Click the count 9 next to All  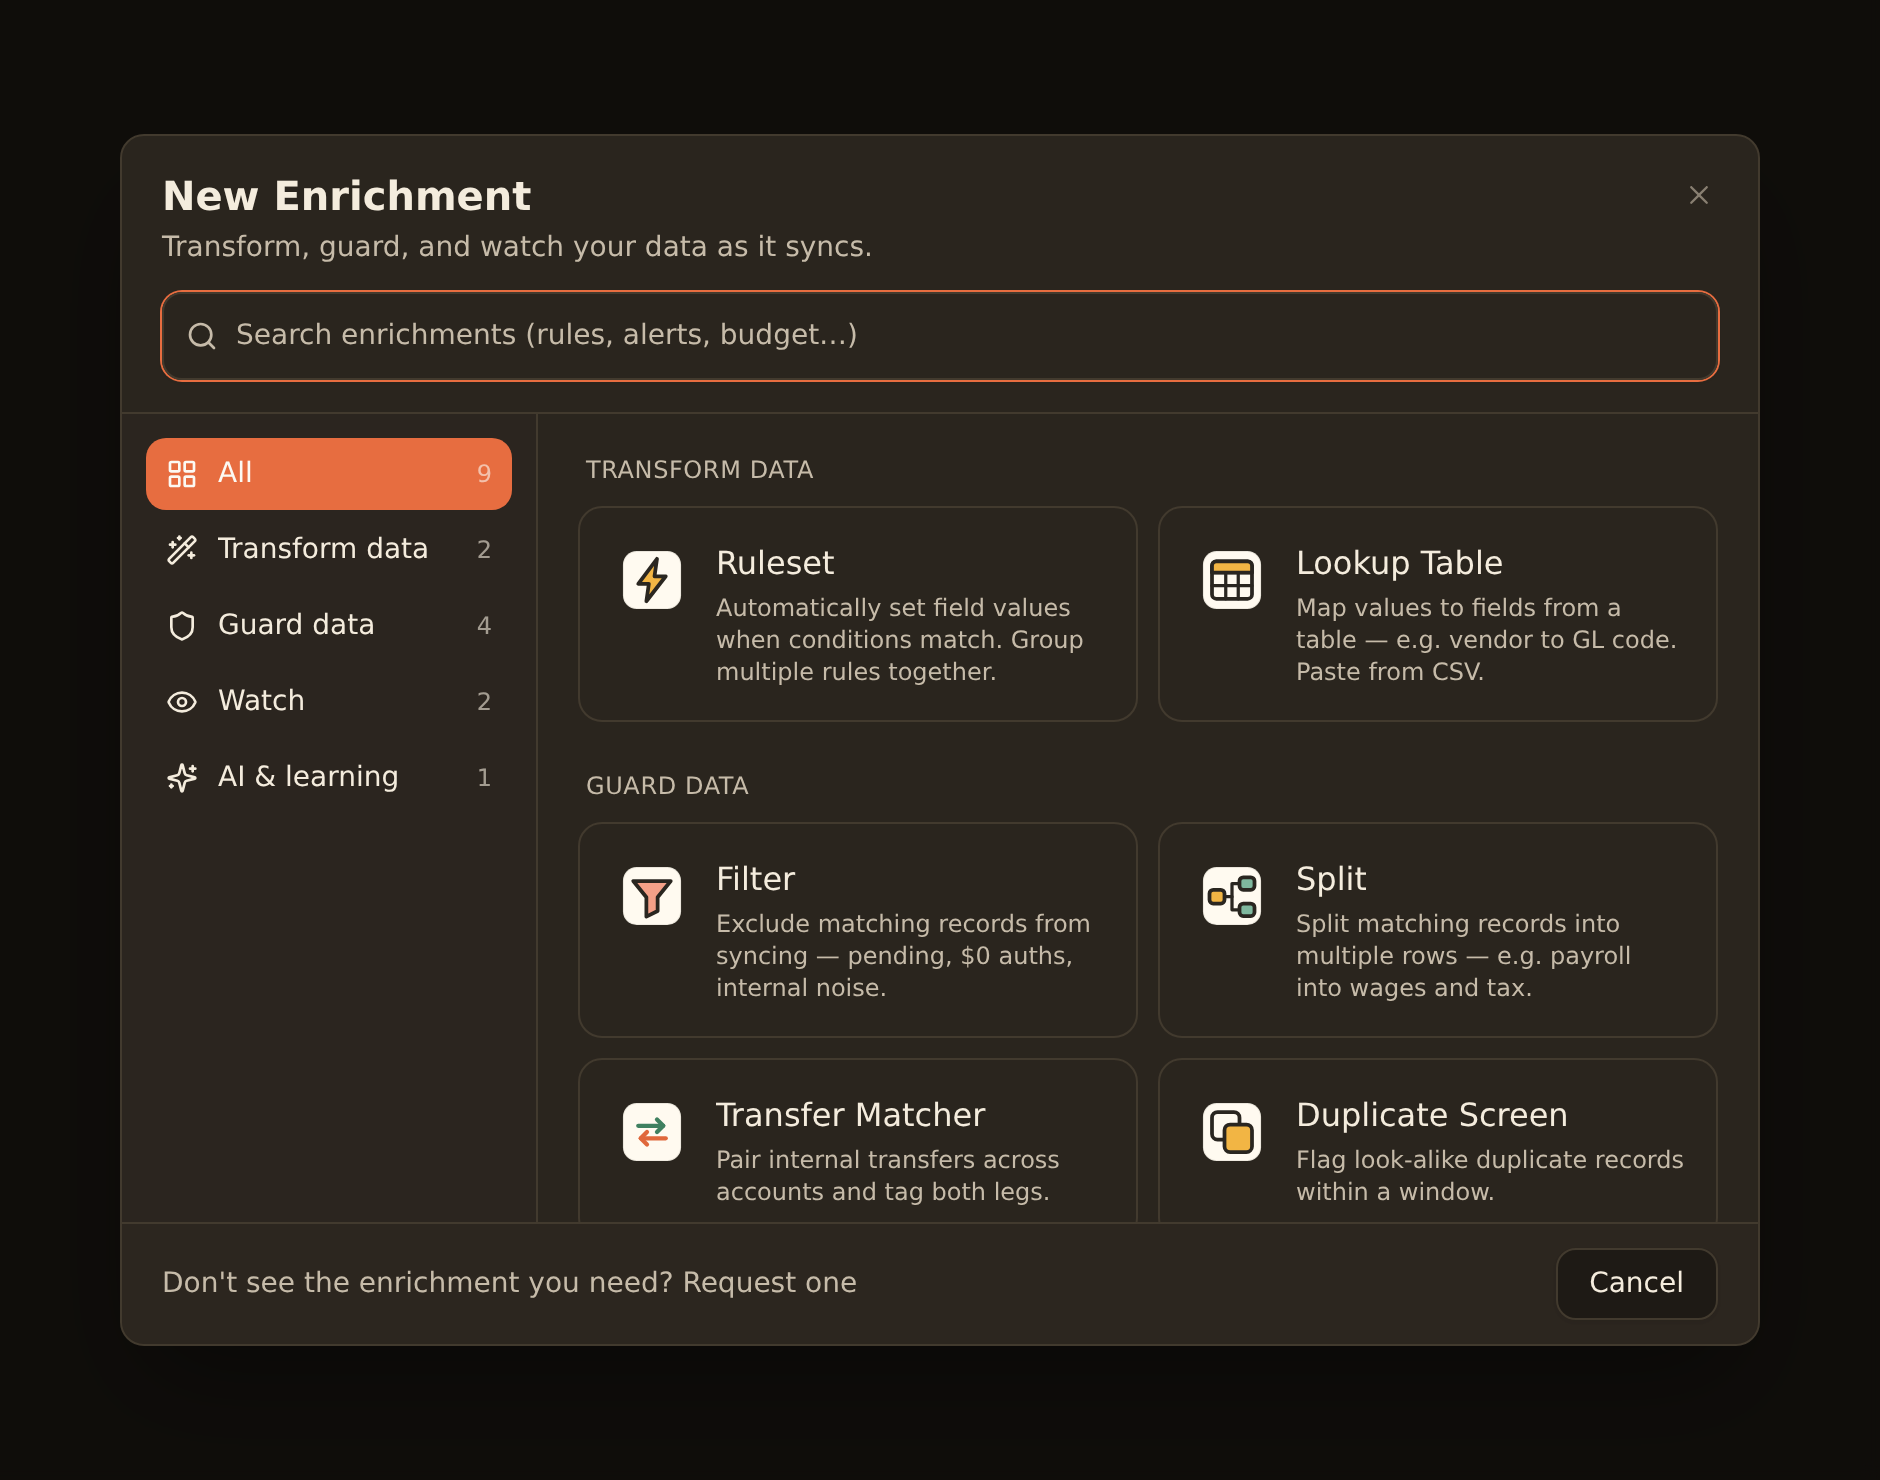click(484, 474)
